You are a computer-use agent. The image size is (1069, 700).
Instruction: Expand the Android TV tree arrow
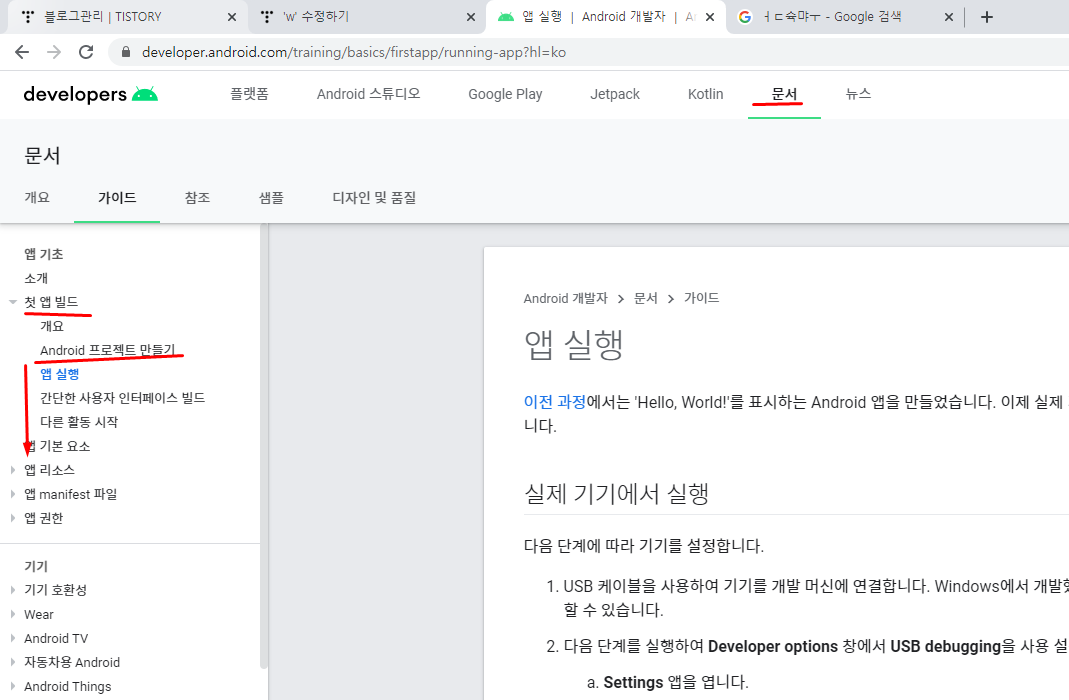point(12,638)
